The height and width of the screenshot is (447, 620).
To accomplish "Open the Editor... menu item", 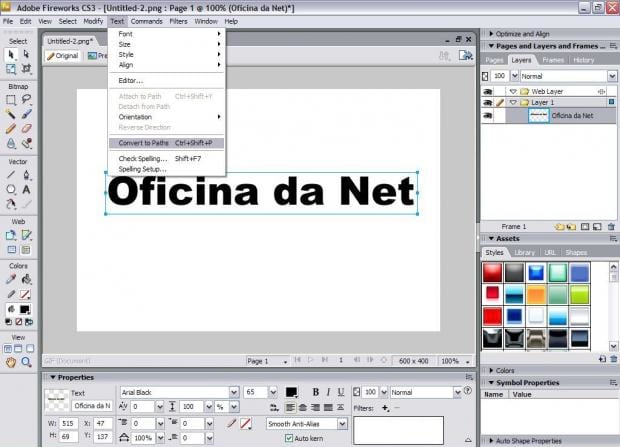I will (166, 80).
